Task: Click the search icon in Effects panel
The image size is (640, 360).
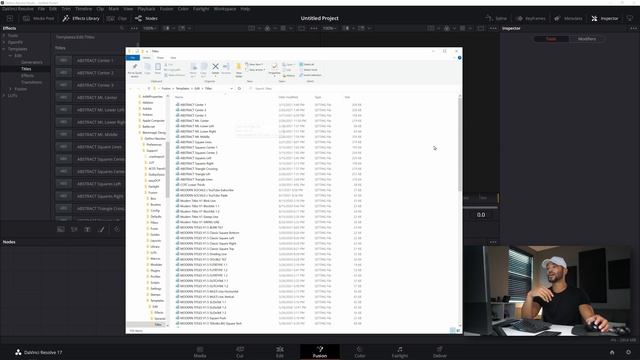Action: pos(122,28)
